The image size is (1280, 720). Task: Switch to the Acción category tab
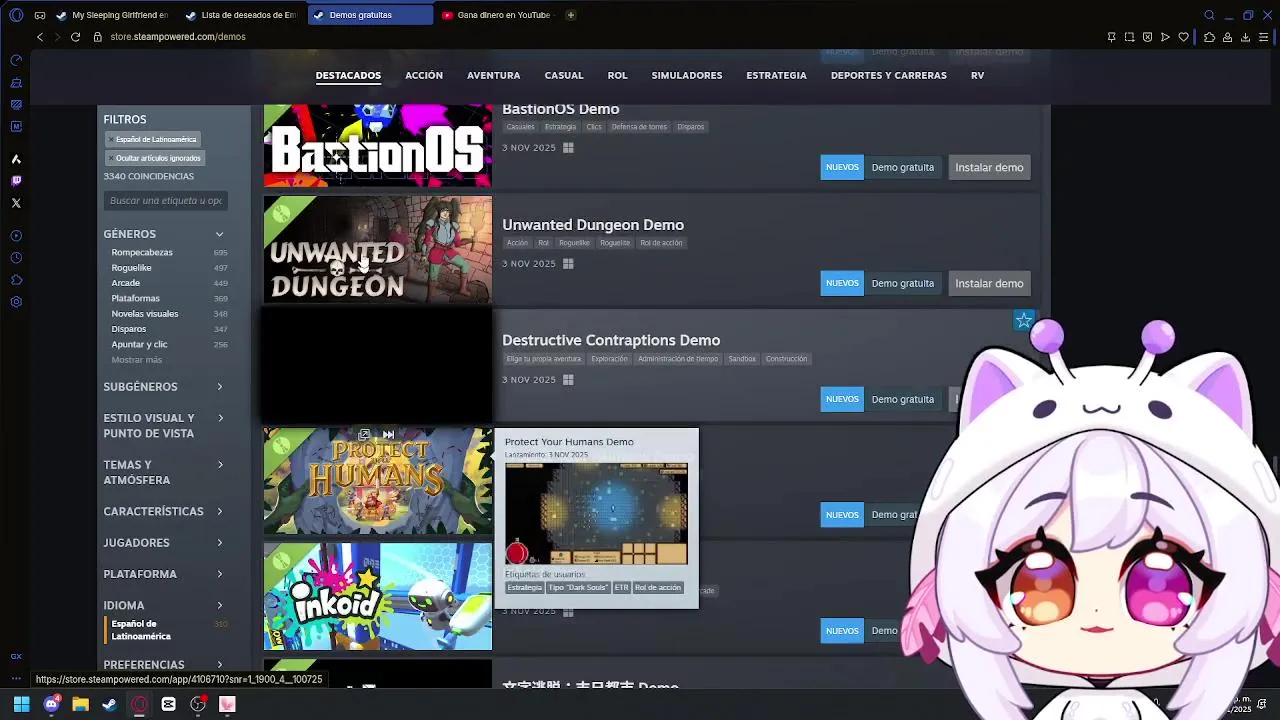tap(424, 75)
